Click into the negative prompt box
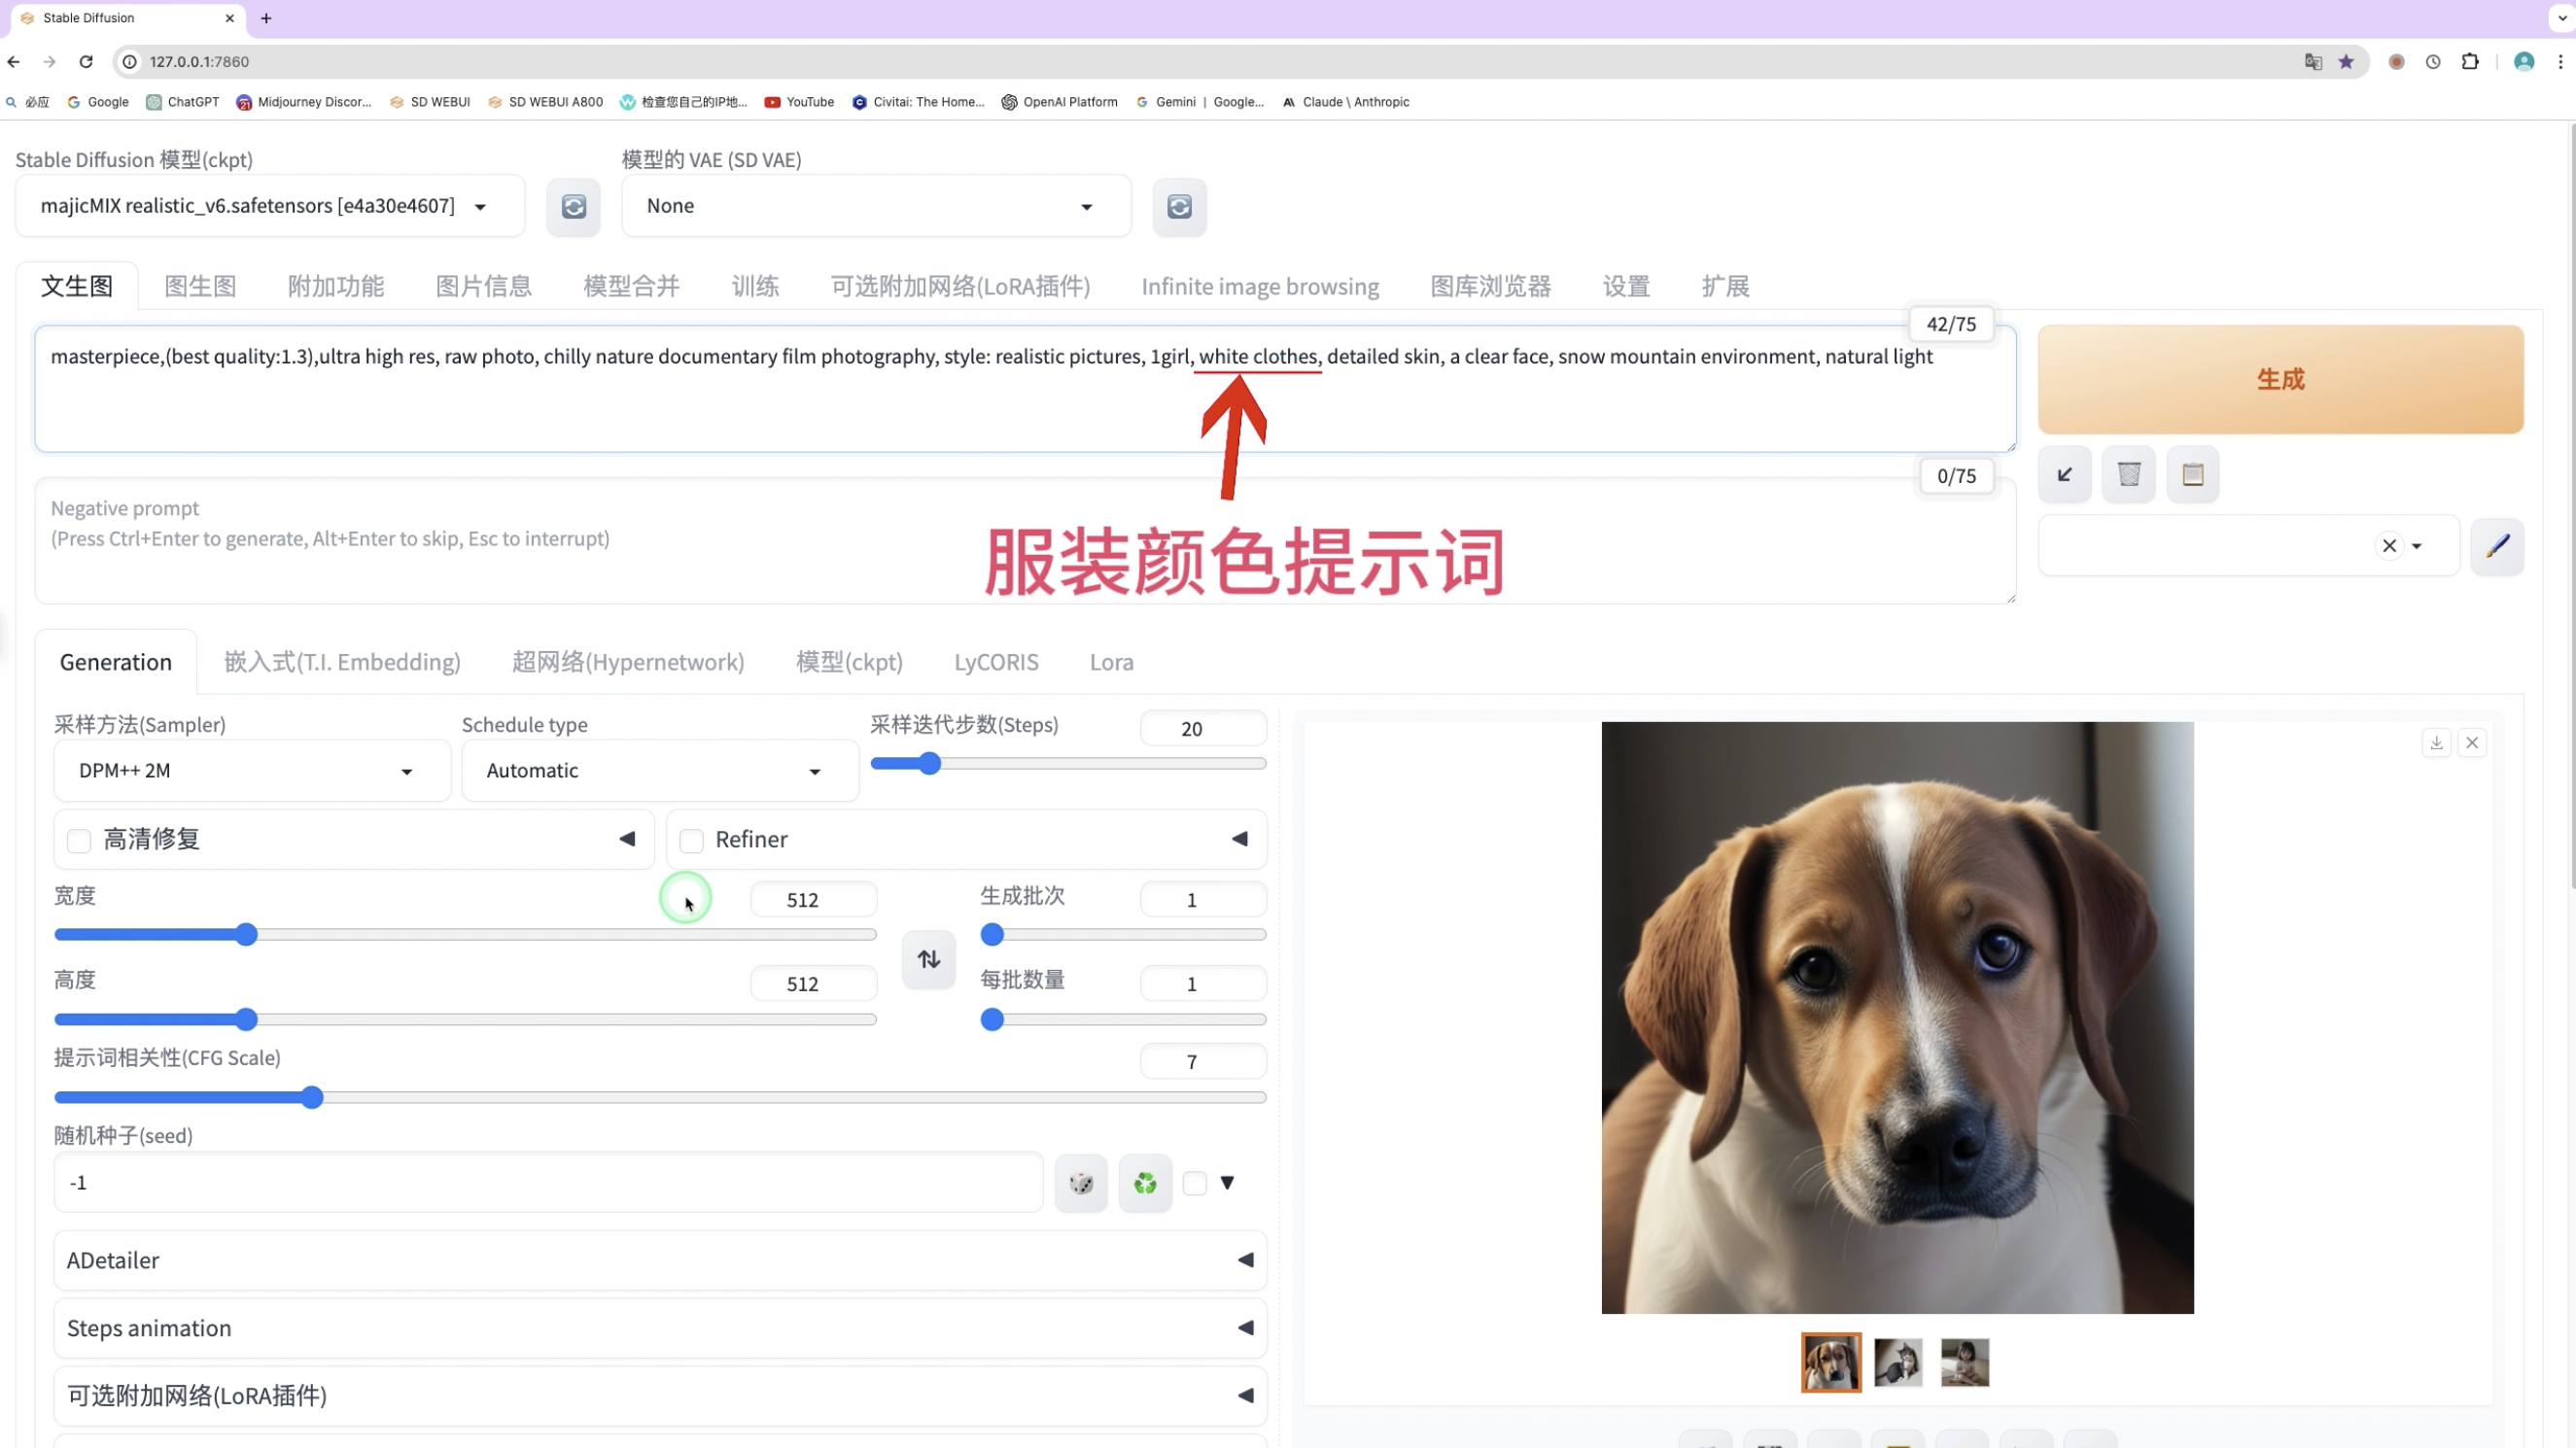This screenshot has width=2576, height=1448. pos(1025,541)
